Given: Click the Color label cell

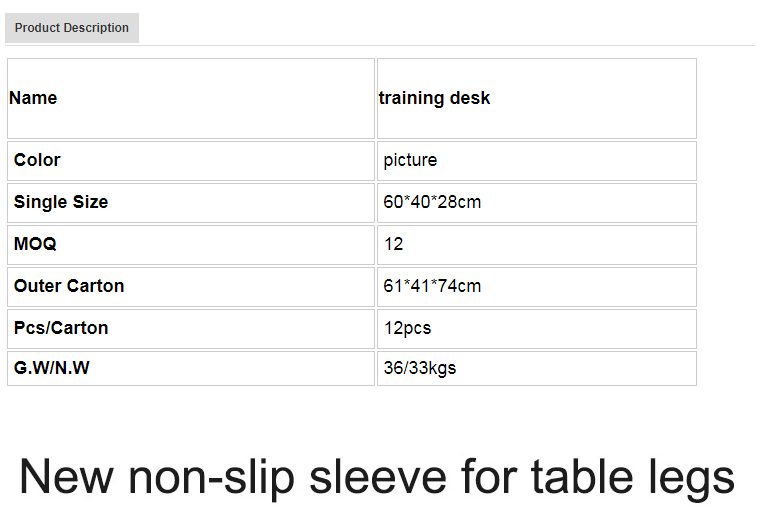Looking at the screenshot, I should (191, 161).
